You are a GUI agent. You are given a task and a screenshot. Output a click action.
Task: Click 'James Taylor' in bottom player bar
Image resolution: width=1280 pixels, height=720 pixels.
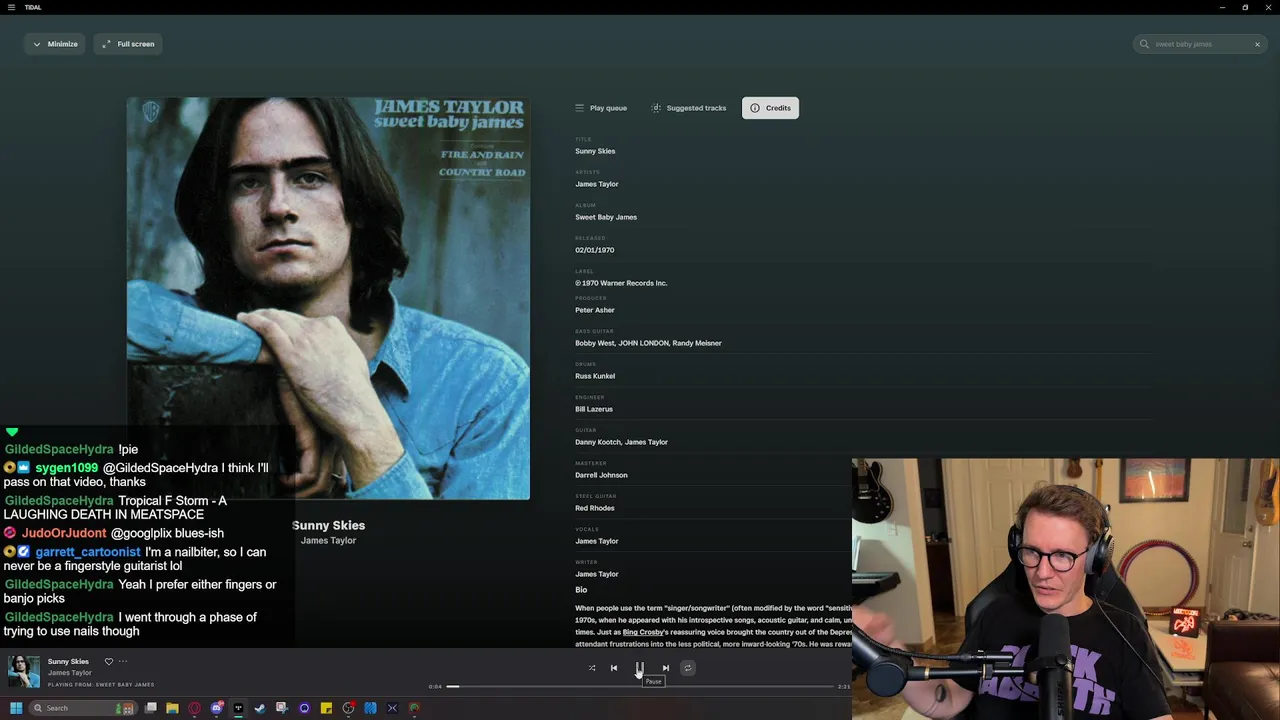point(70,673)
